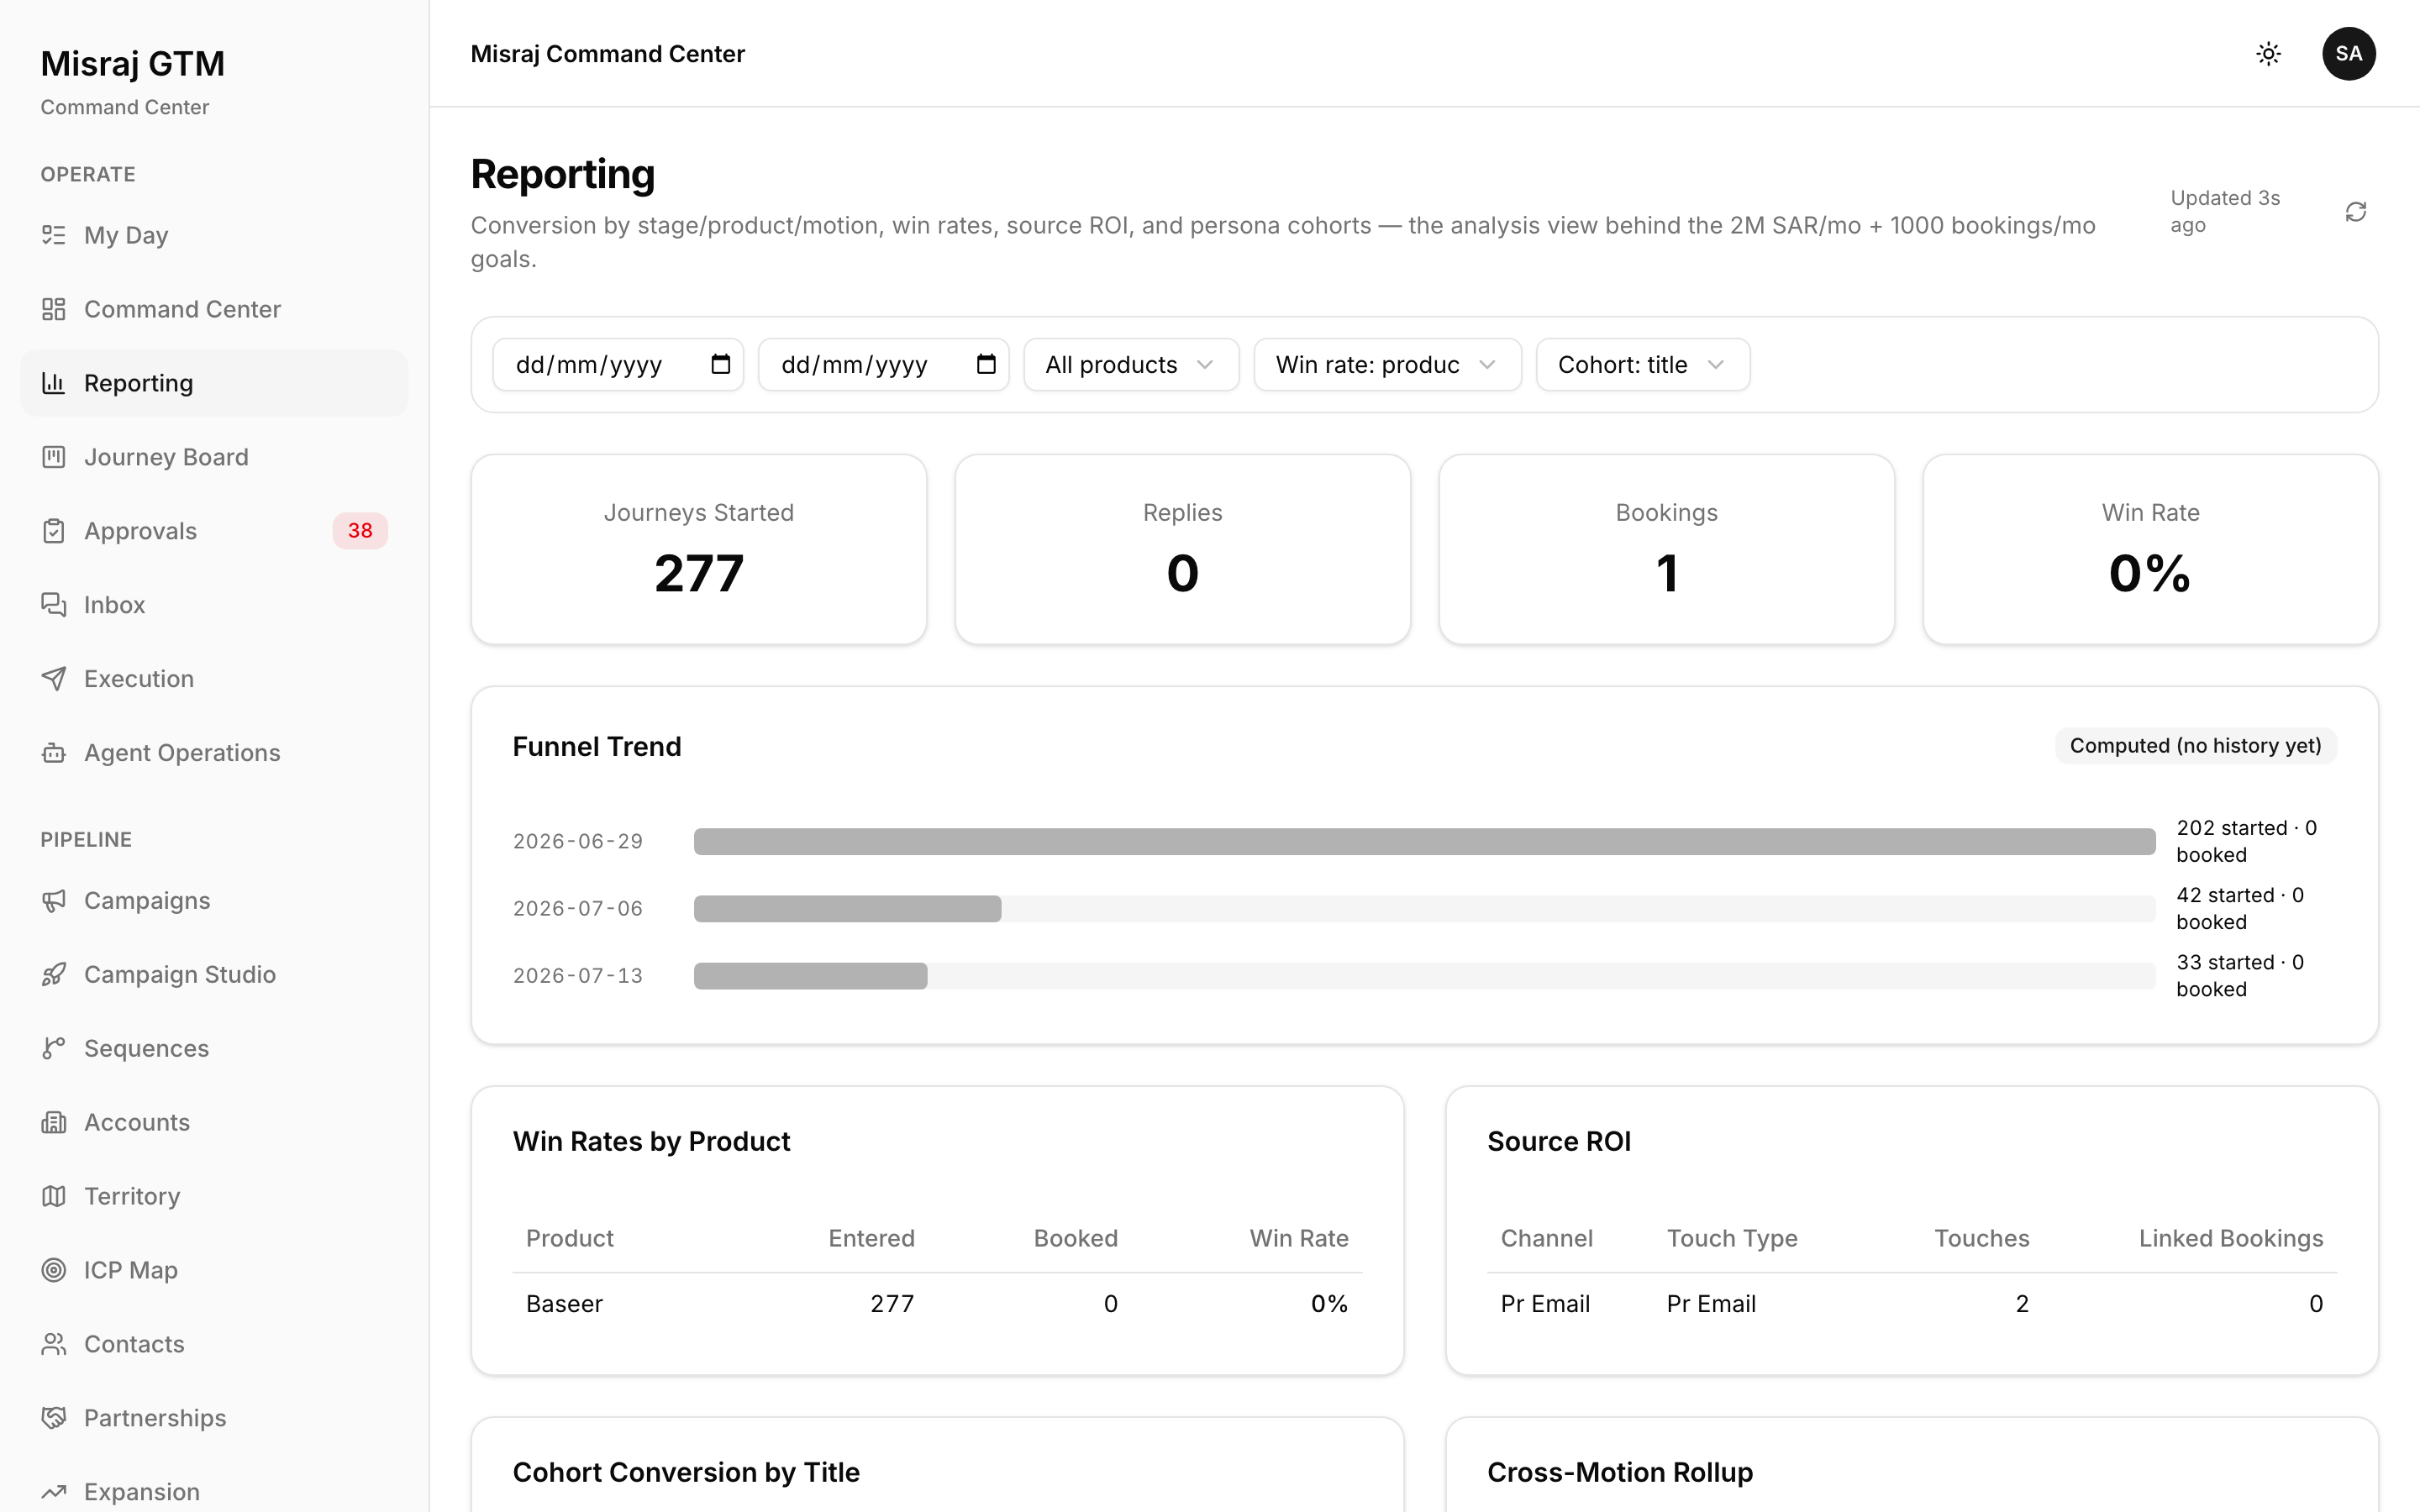
Task: Open Campaign Studio
Action: coord(214,975)
